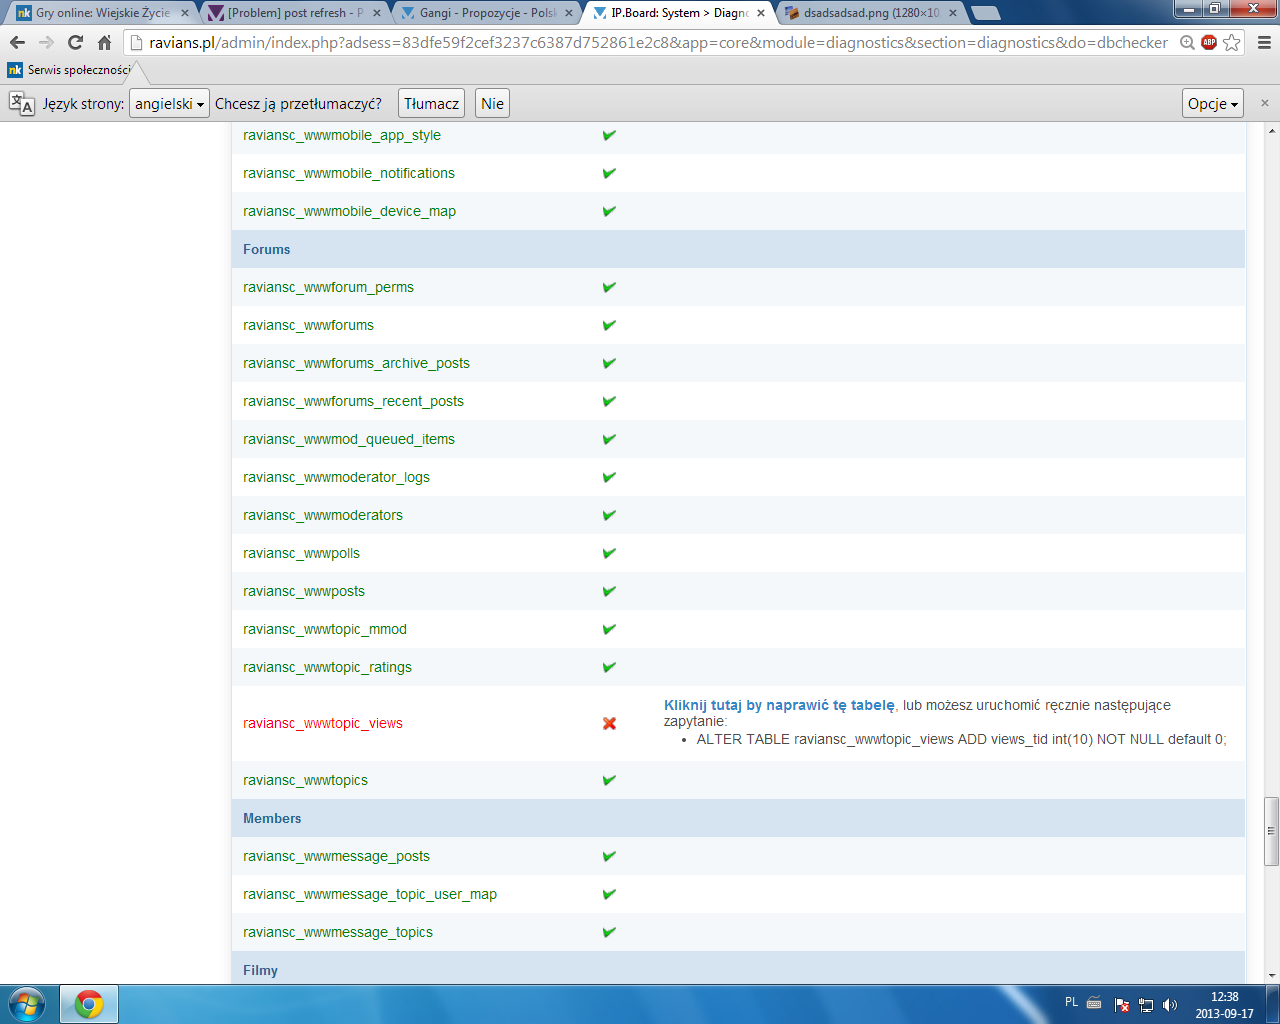Open the dsadsadsad.png tab
This screenshot has width=1280, height=1024.
click(870, 13)
